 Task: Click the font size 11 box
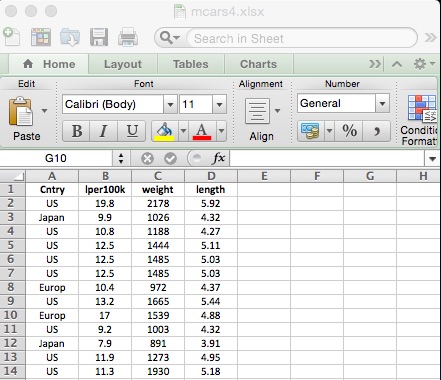pos(196,104)
